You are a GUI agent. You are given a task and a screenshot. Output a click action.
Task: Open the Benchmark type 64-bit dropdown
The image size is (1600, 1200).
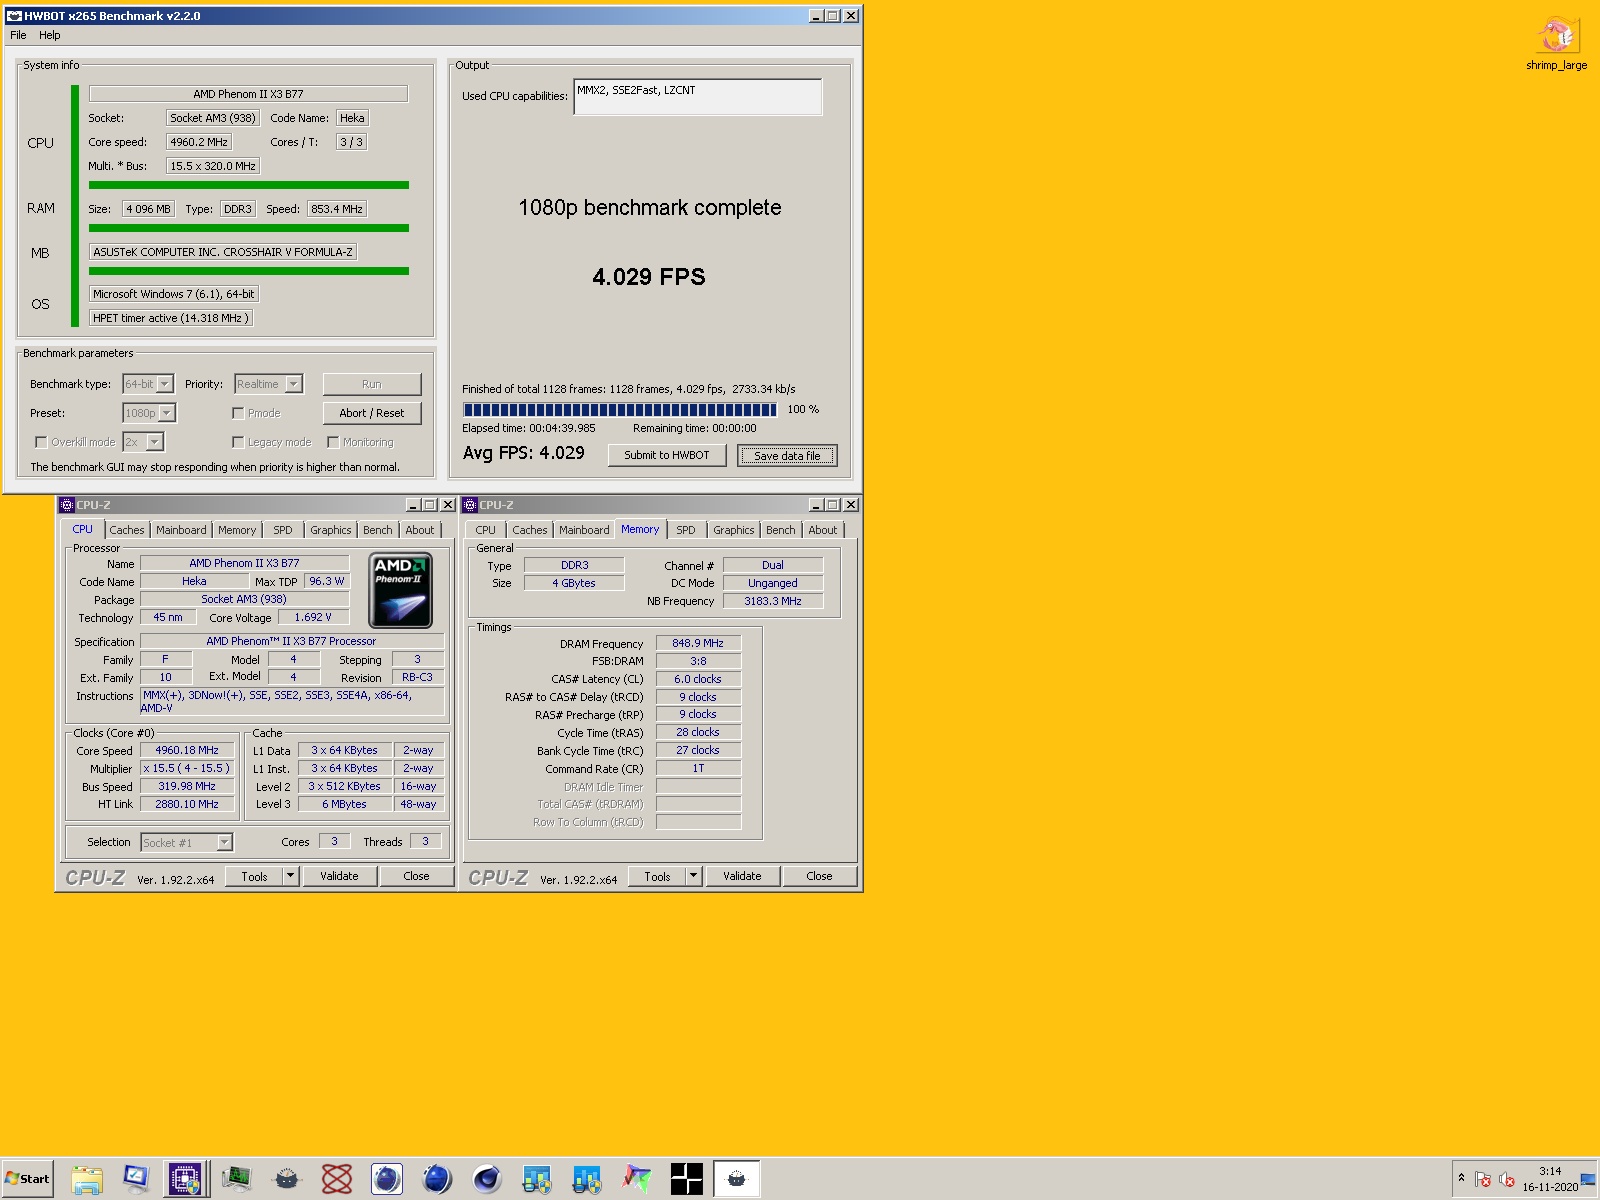coord(148,384)
